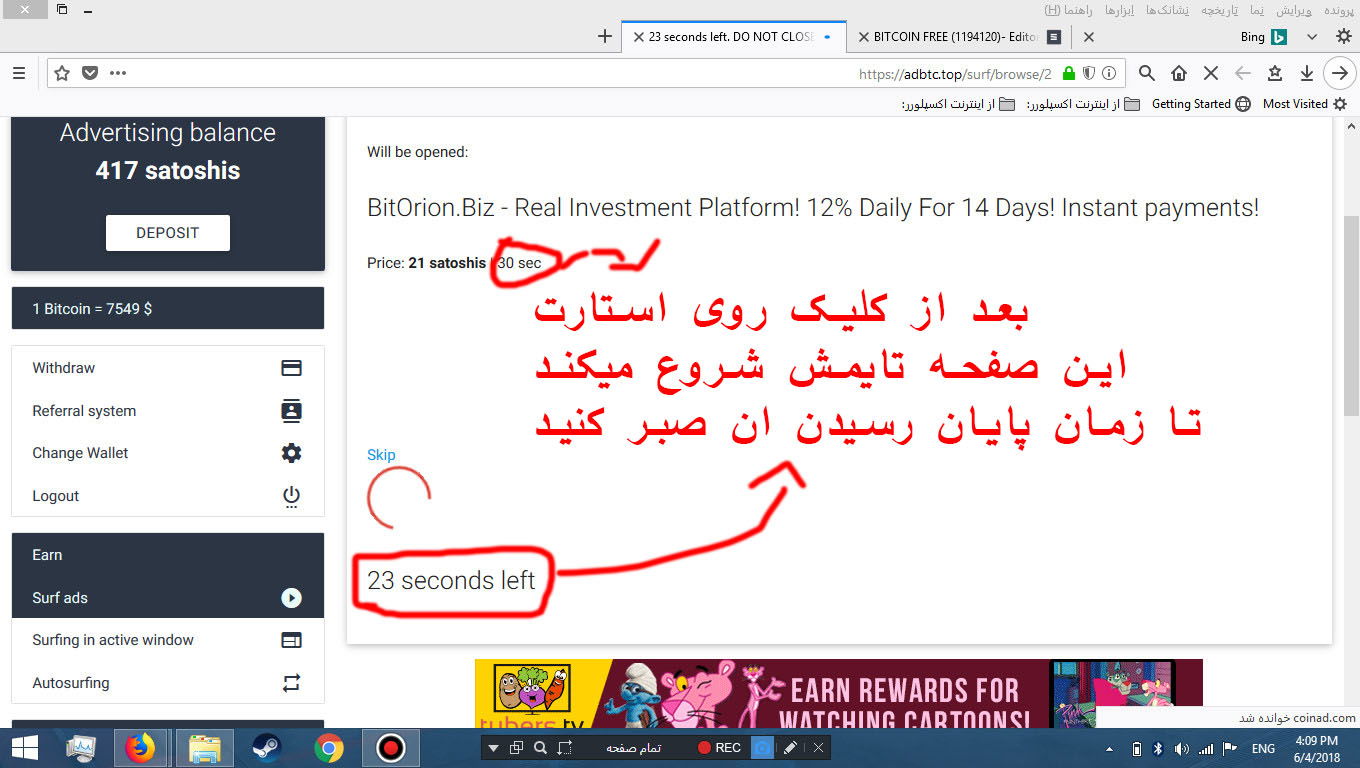Viewport: 1360px width, 768px height.
Task: Switch input language via ENG indicator
Action: (x=1263, y=748)
